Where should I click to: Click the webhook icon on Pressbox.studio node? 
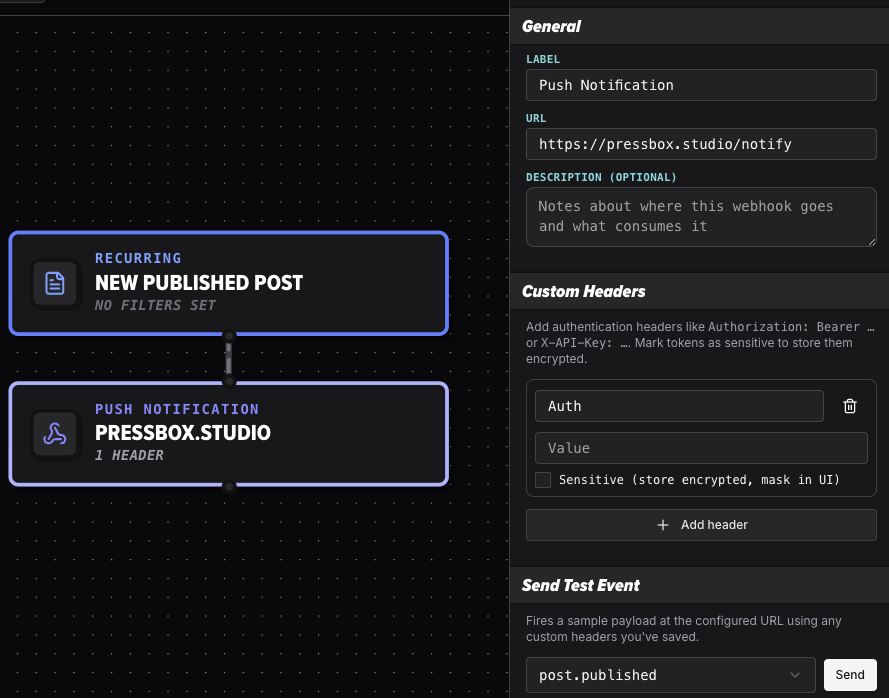coord(55,434)
